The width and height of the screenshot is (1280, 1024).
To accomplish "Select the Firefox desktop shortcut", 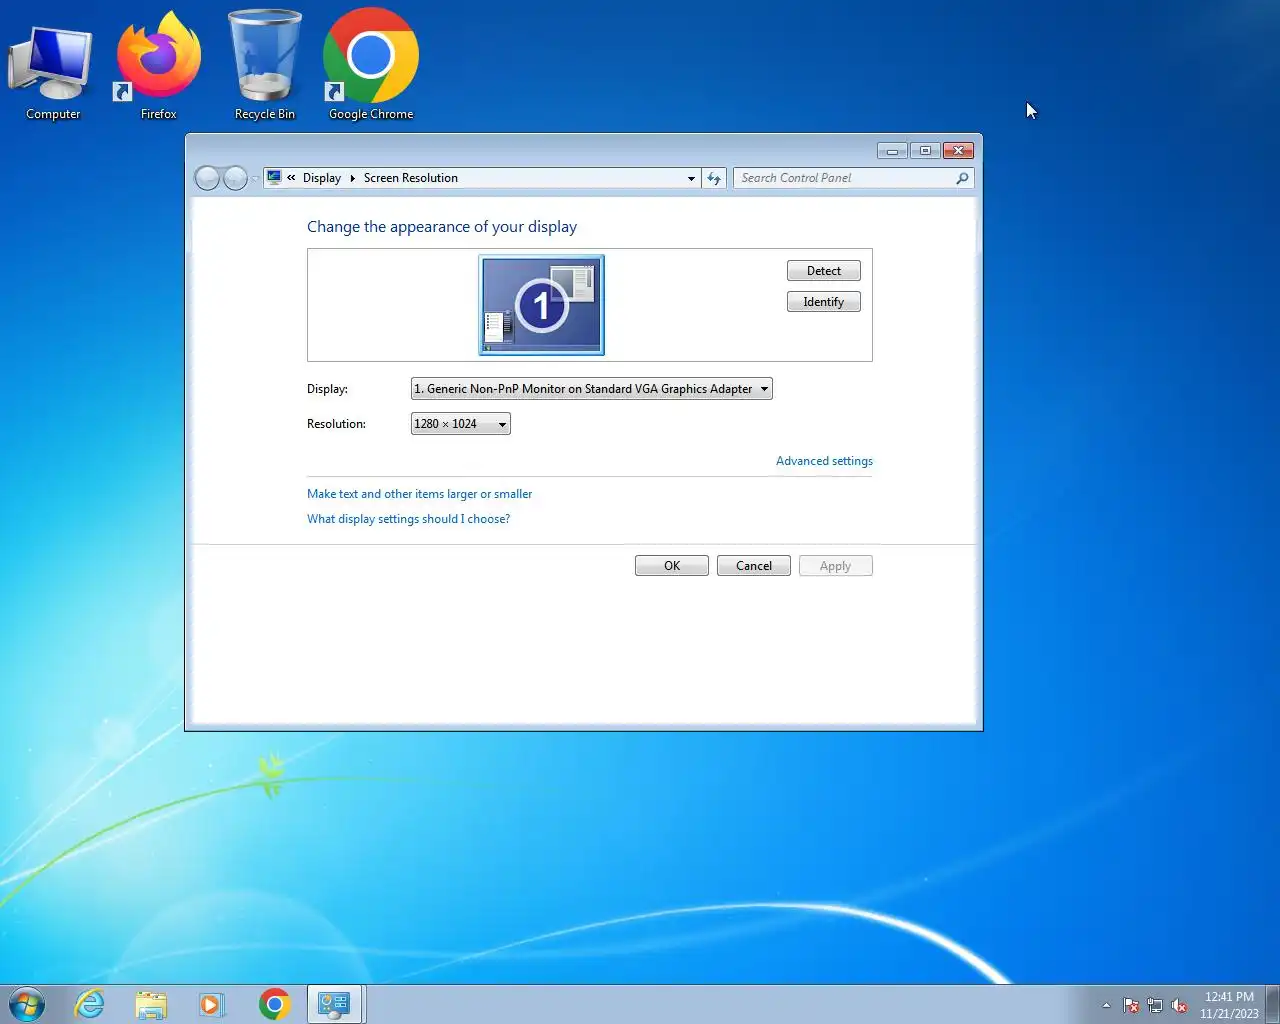I will coord(158,65).
